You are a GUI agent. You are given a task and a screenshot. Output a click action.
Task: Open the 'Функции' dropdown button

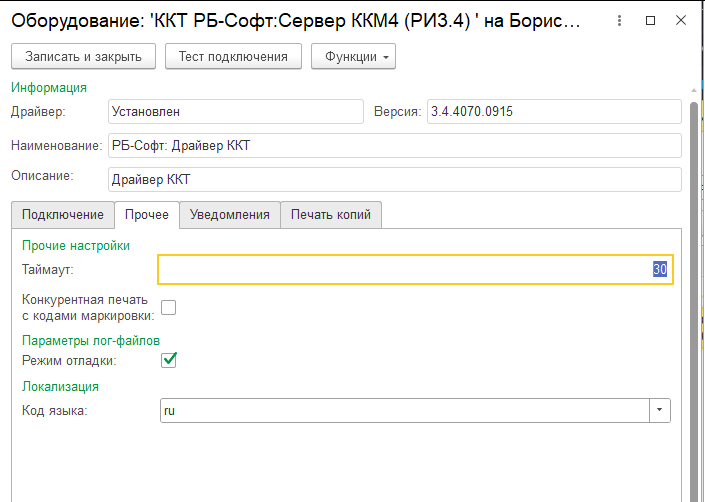click(x=353, y=57)
